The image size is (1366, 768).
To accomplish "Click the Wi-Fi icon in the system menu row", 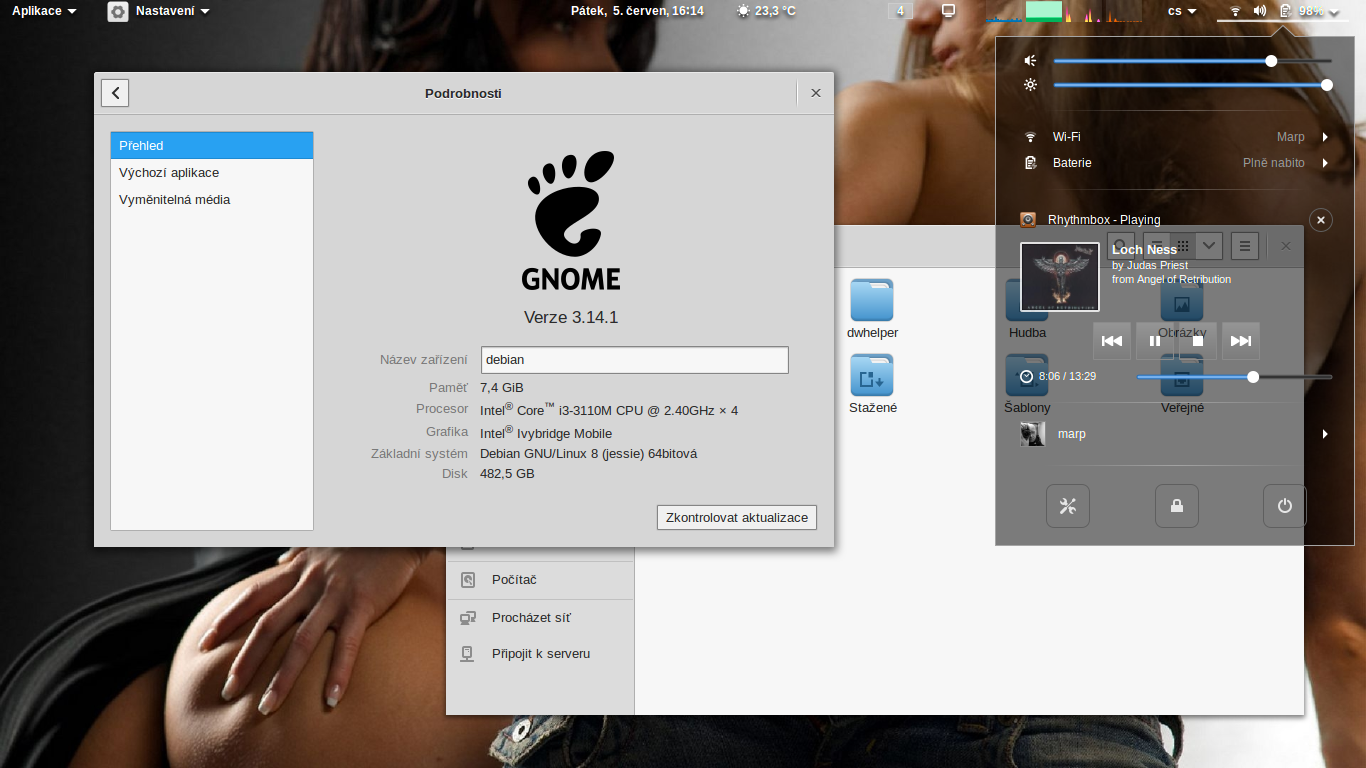I will (x=1030, y=137).
